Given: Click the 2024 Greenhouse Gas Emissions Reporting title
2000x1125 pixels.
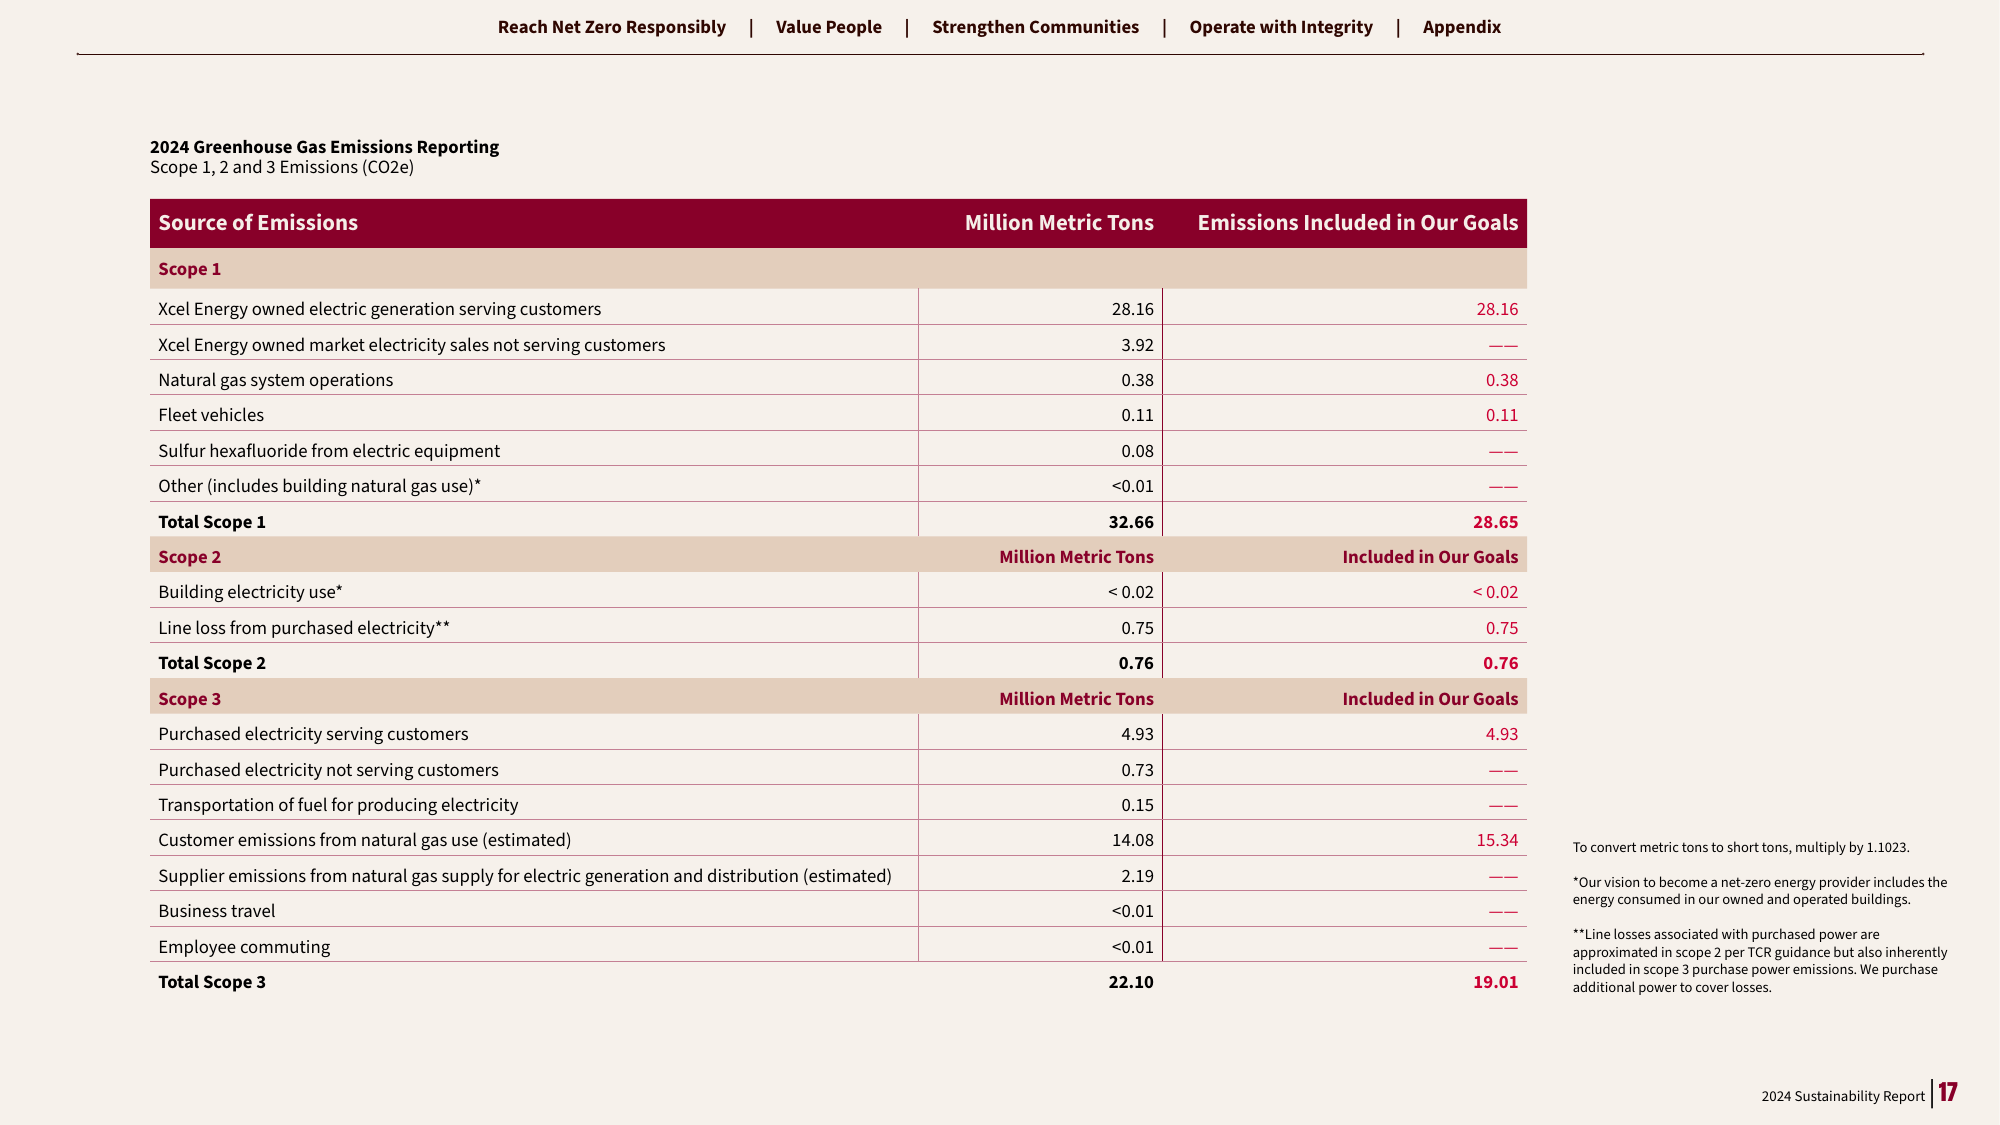Looking at the screenshot, I should coord(324,147).
